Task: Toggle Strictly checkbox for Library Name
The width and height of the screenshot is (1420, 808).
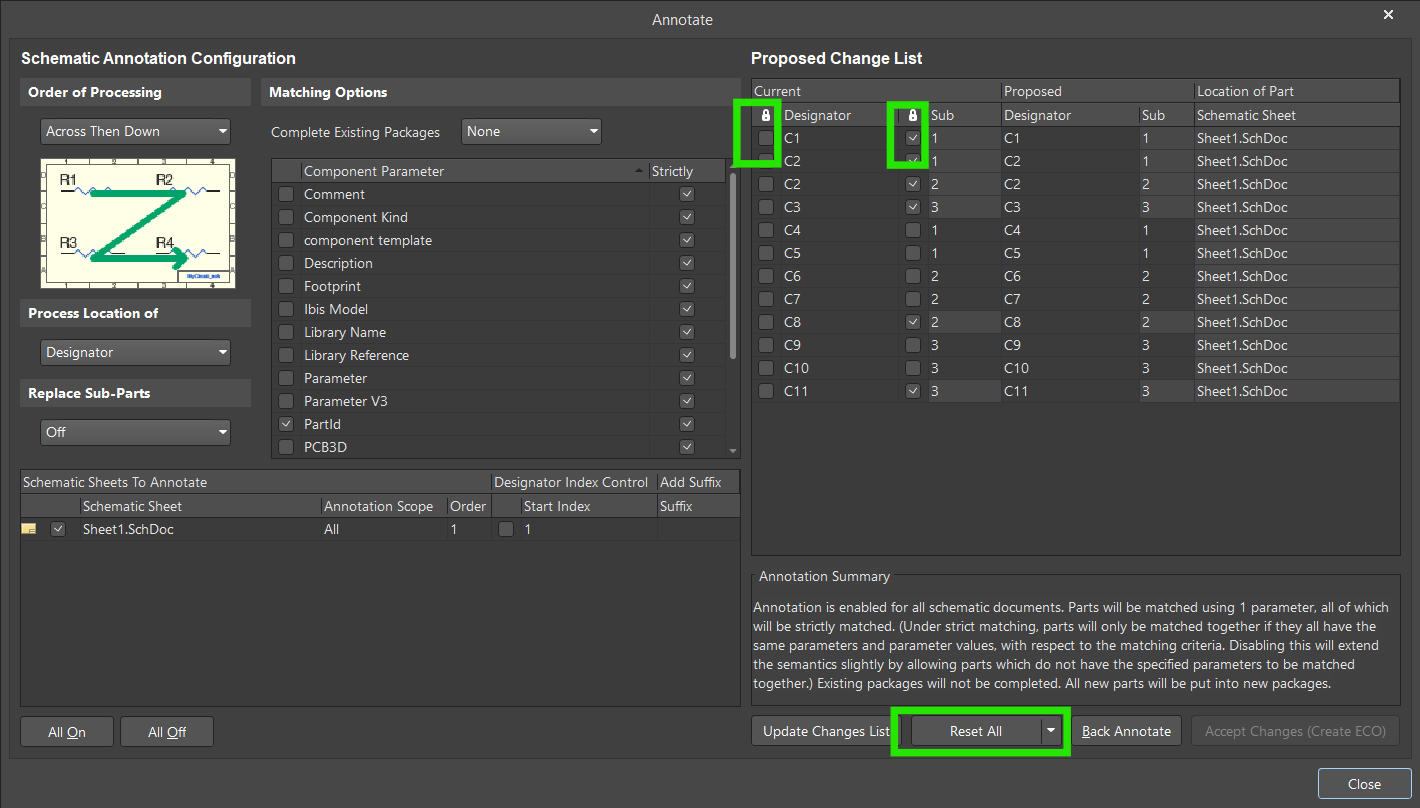Action: [x=686, y=332]
